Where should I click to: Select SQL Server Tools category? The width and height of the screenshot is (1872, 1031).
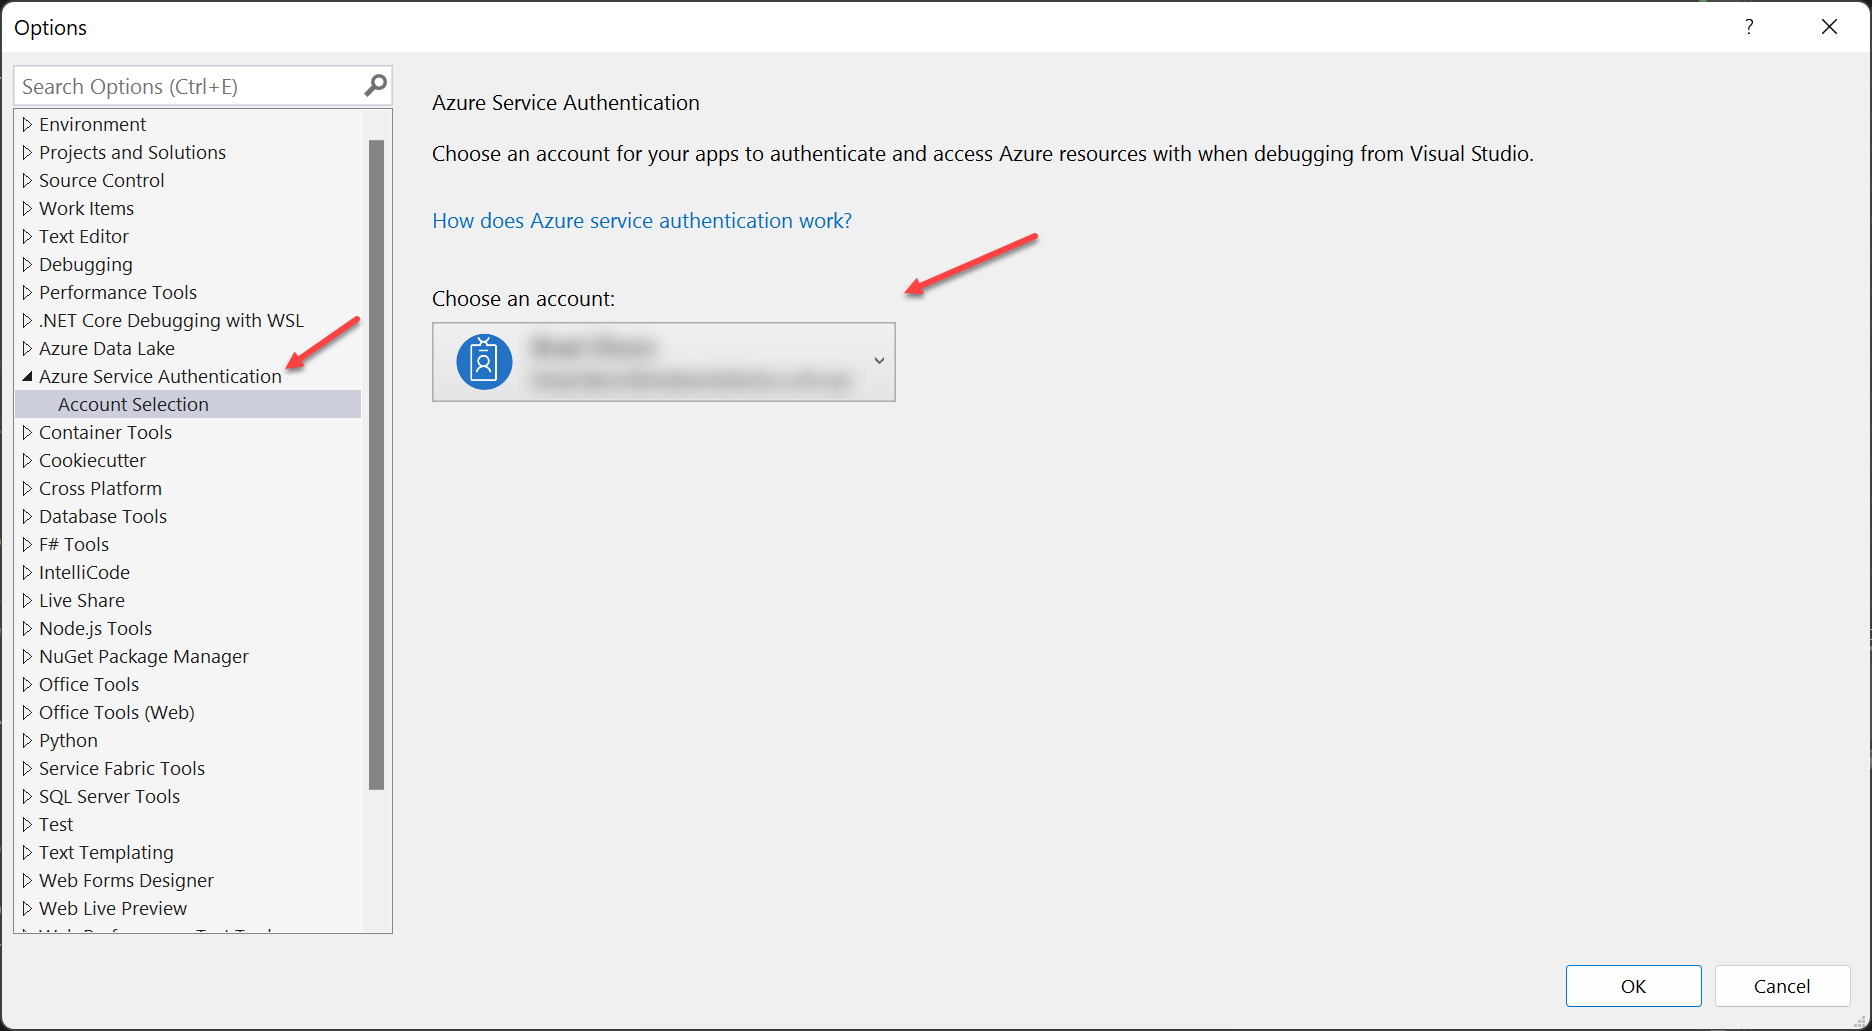109,796
